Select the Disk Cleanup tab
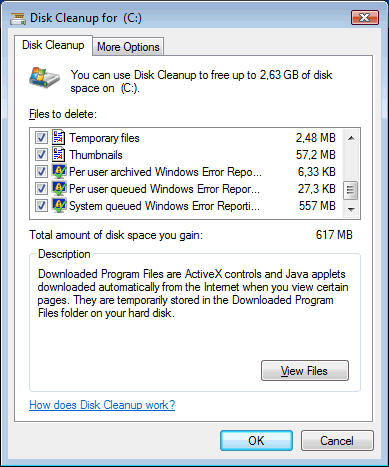The height and width of the screenshot is (467, 389). (53, 45)
